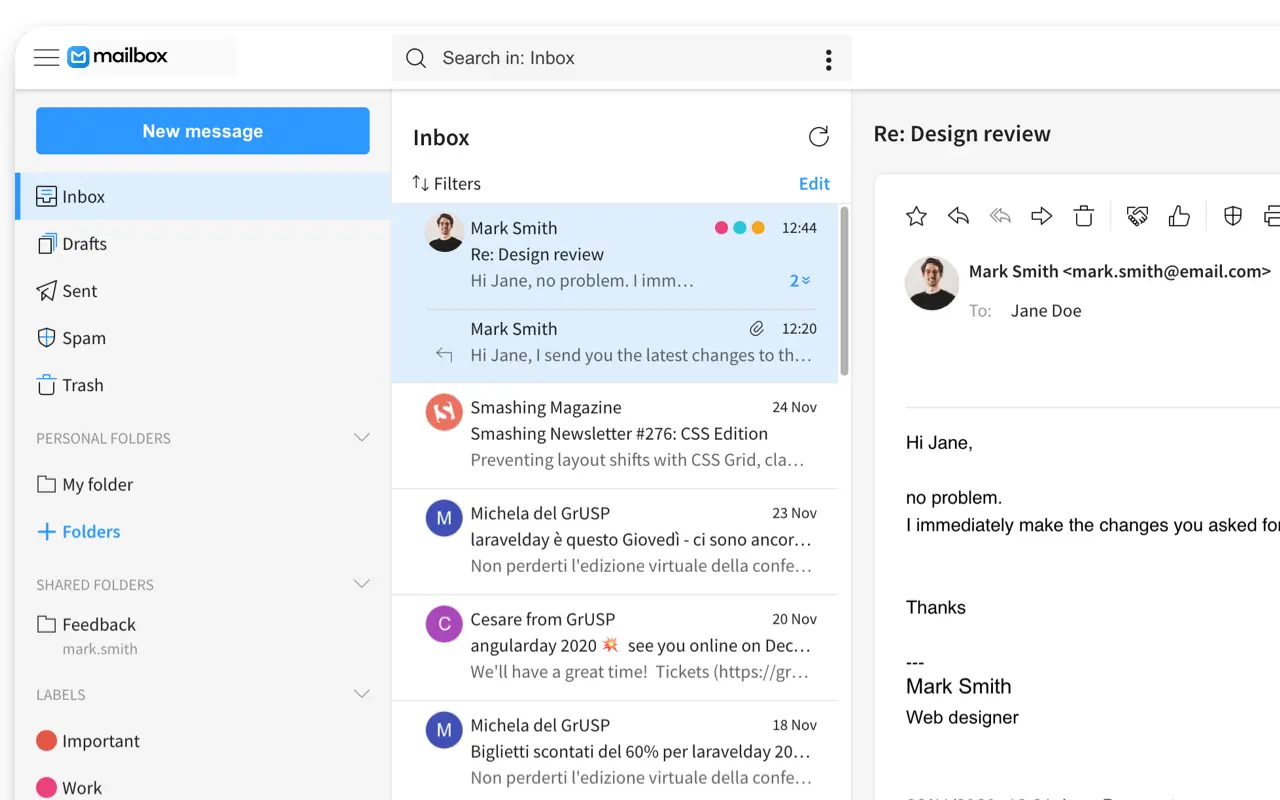Click the Edit link in Inbox

[x=814, y=184]
